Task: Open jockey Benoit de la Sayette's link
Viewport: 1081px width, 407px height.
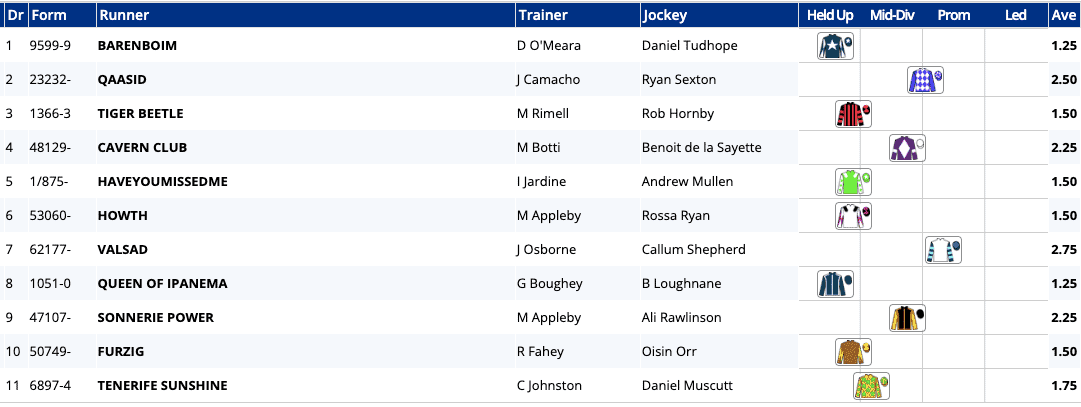Action: 701,148
